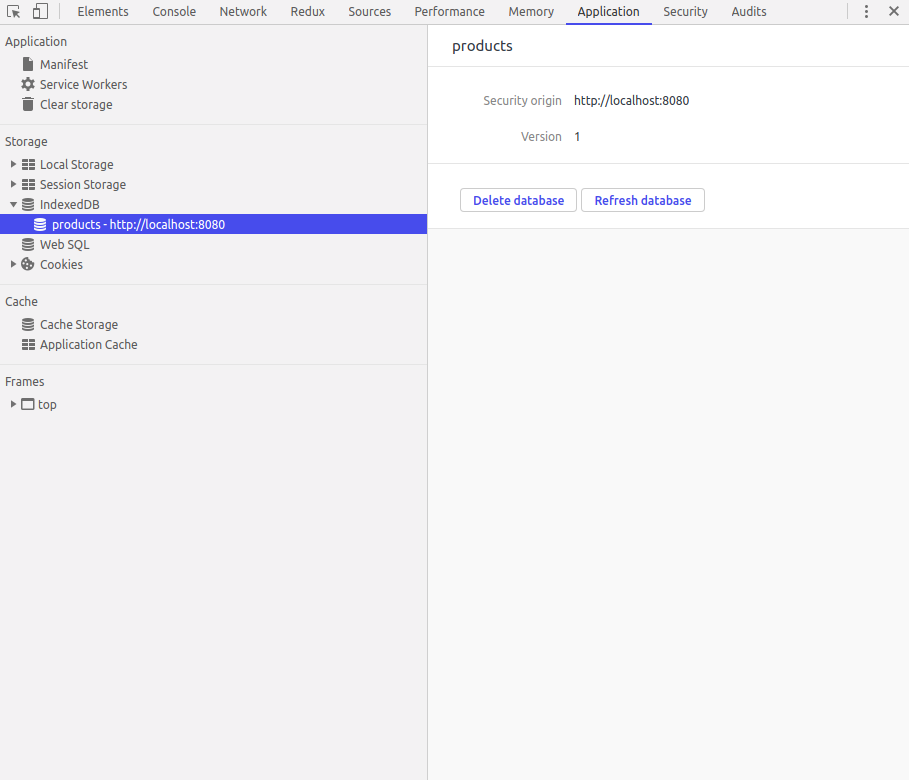Image resolution: width=909 pixels, height=780 pixels.
Task: Click the Cache Storage database icon
Action: [x=28, y=324]
